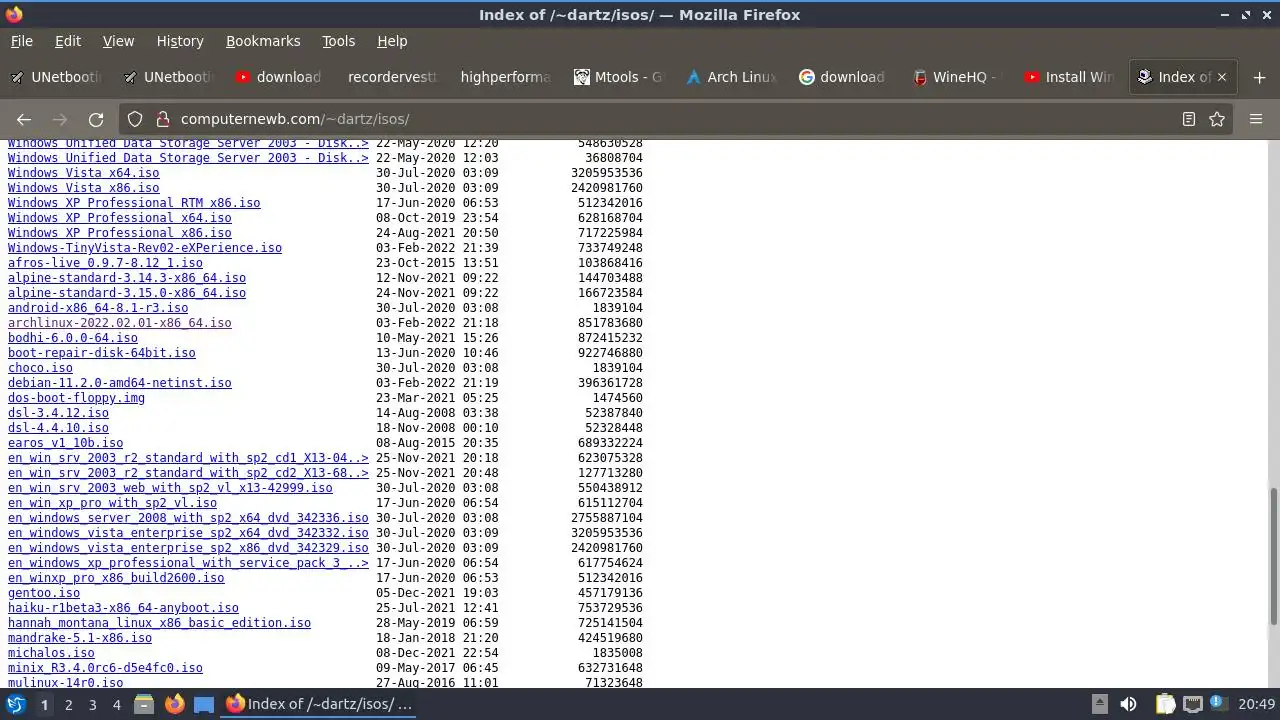Bookmark this page with the star

[x=1217, y=119]
